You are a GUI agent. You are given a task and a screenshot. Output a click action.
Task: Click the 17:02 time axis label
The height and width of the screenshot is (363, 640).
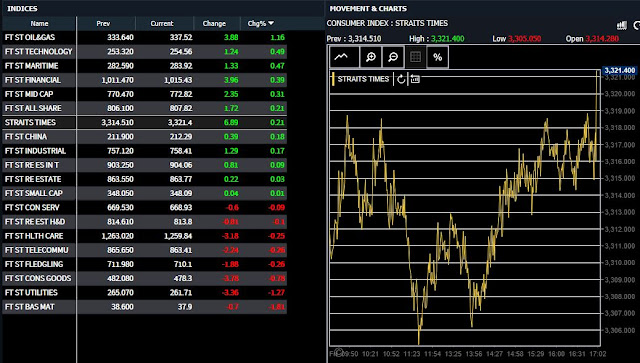[x=598, y=354]
